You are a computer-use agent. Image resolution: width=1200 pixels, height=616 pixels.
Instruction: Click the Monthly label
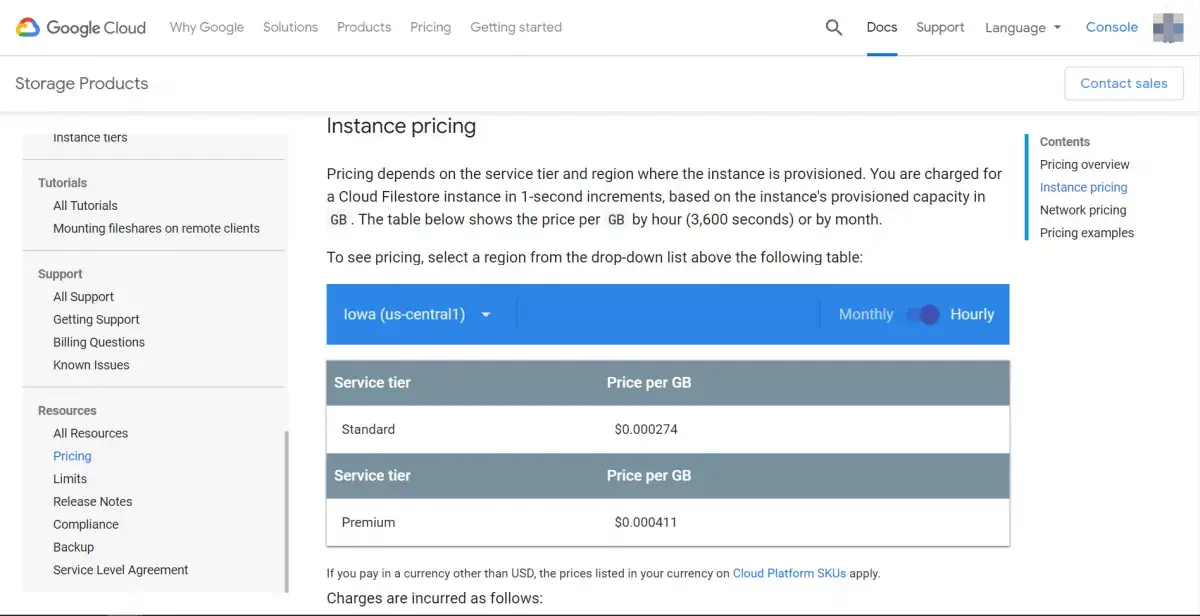[x=866, y=314]
